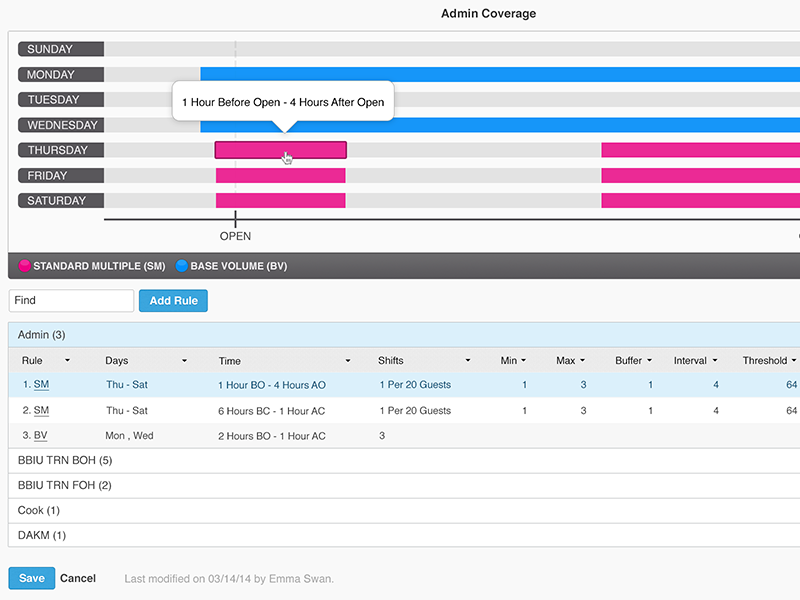Viewport: 800px width, 600px height.
Task: Click the Add Rule button
Action: tap(173, 301)
